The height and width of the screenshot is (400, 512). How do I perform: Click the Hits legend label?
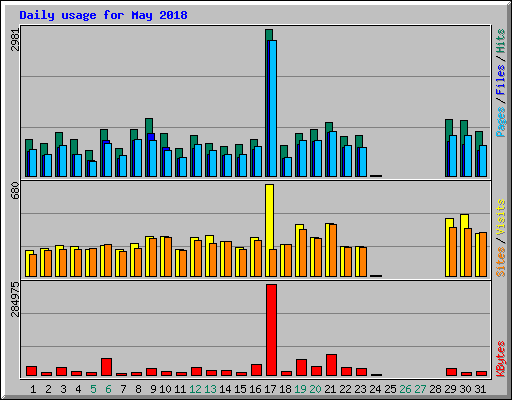pyautogui.click(x=501, y=41)
